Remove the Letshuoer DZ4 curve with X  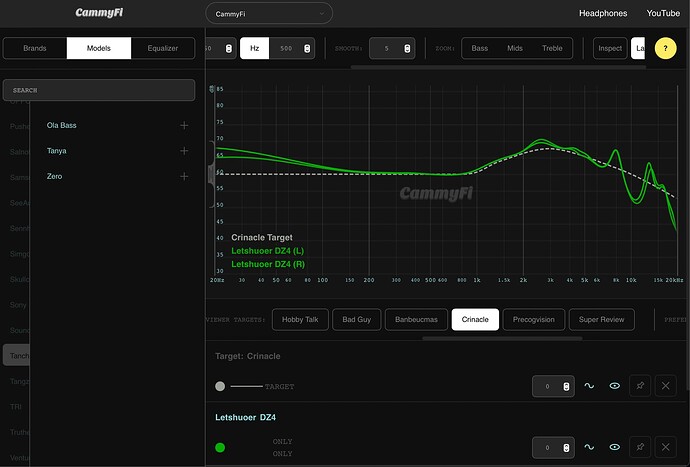point(665,447)
